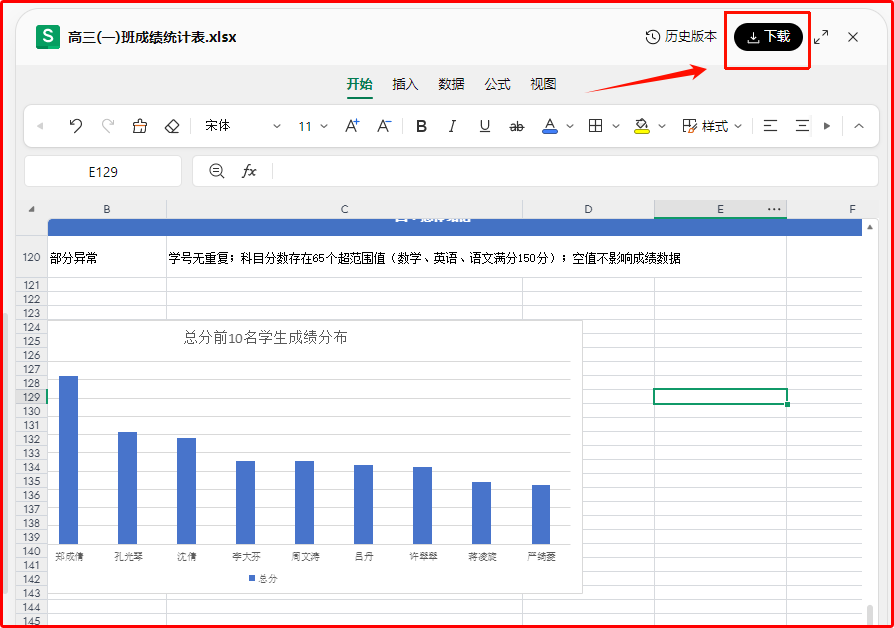Image resolution: width=894 pixels, height=628 pixels.
Task: Click the clear formatting eraser icon
Action: click(170, 126)
